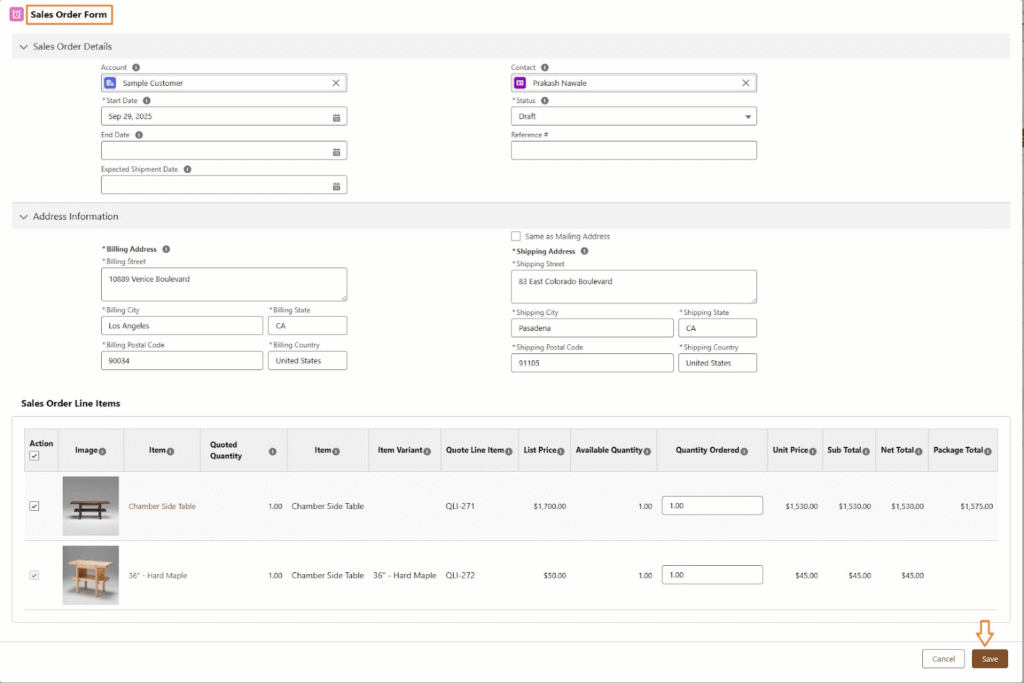Open the Status dropdown showing Draft
1024x683 pixels.
633,117
